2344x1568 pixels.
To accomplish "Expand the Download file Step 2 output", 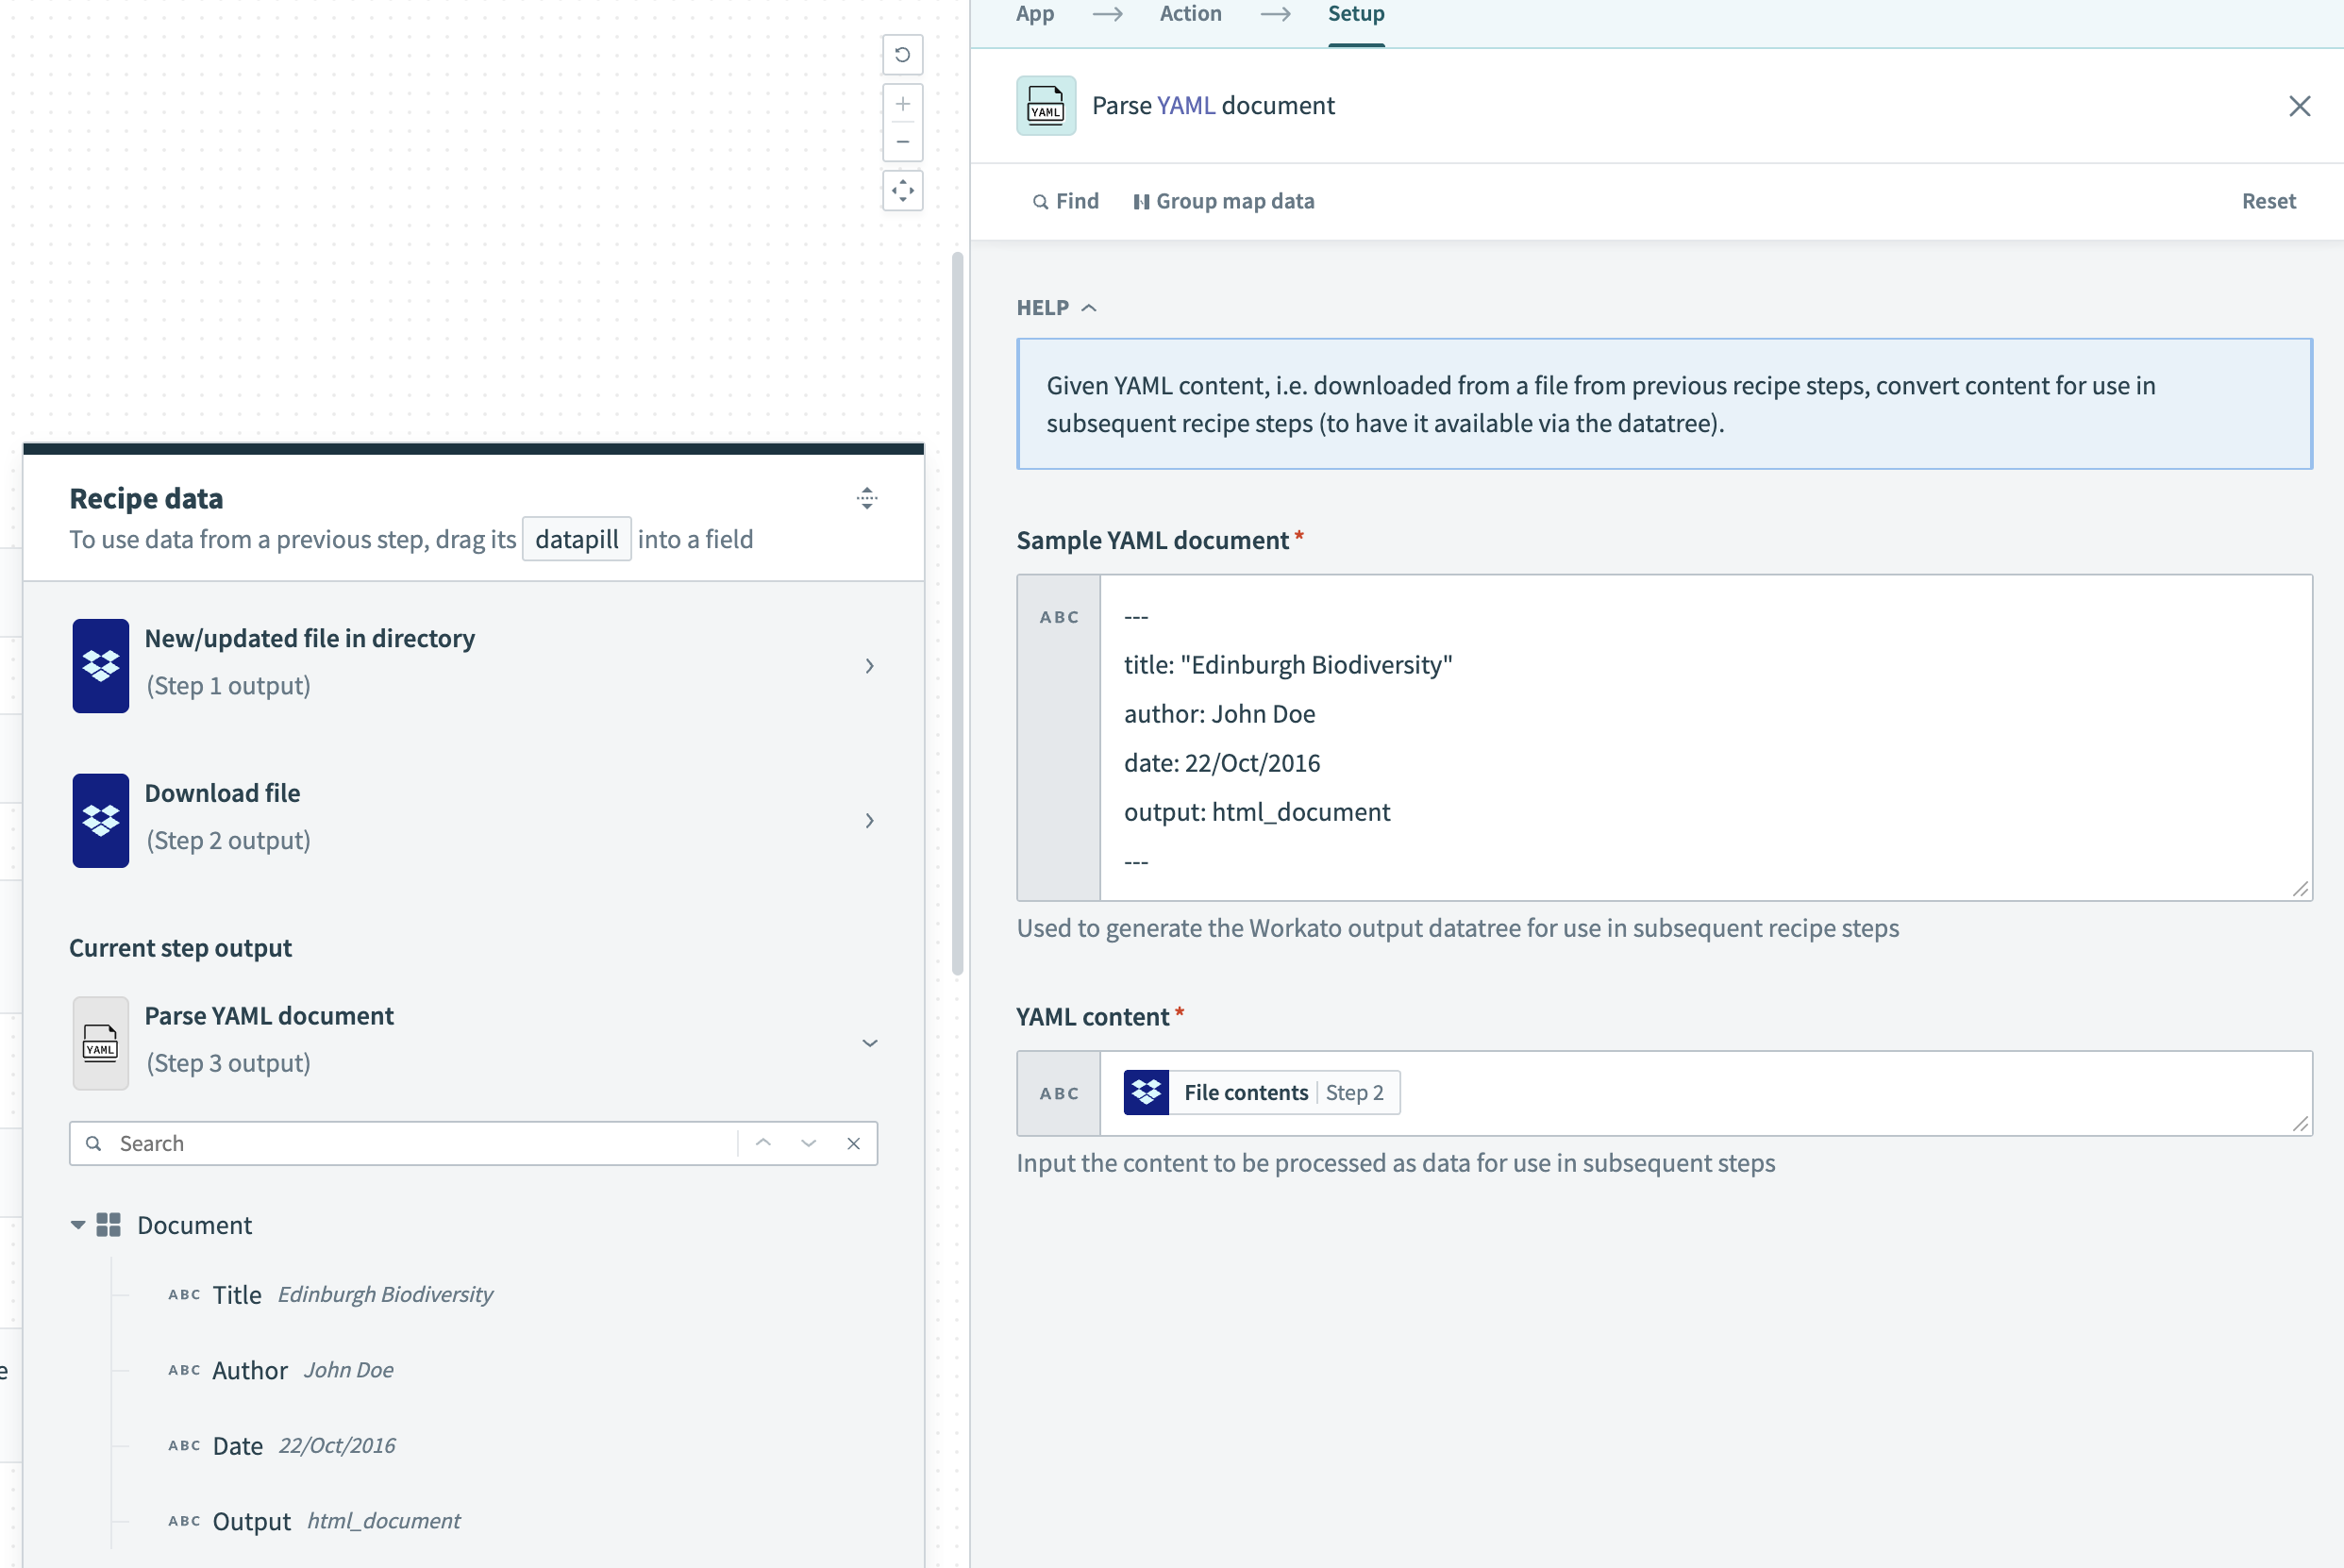I will coord(869,820).
